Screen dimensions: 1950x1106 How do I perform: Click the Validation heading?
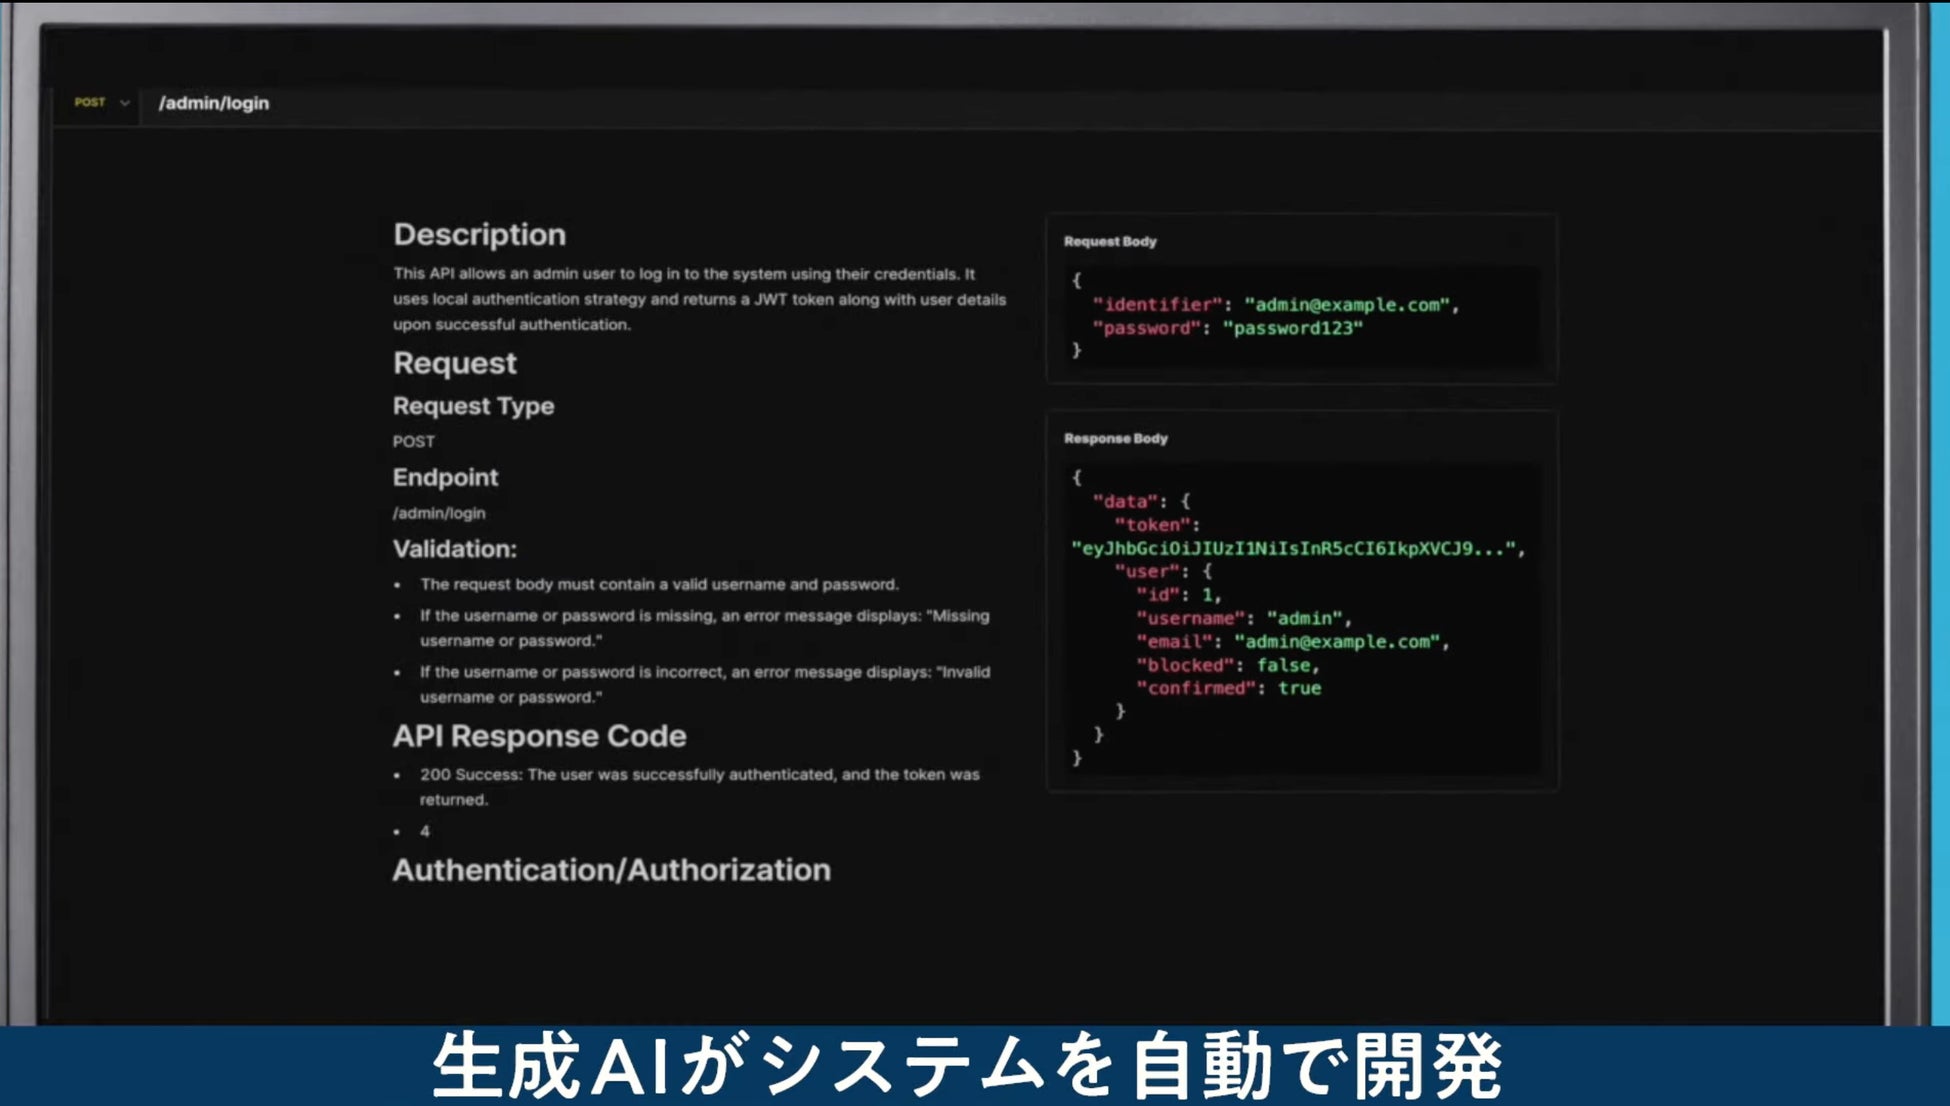[454, 549]
